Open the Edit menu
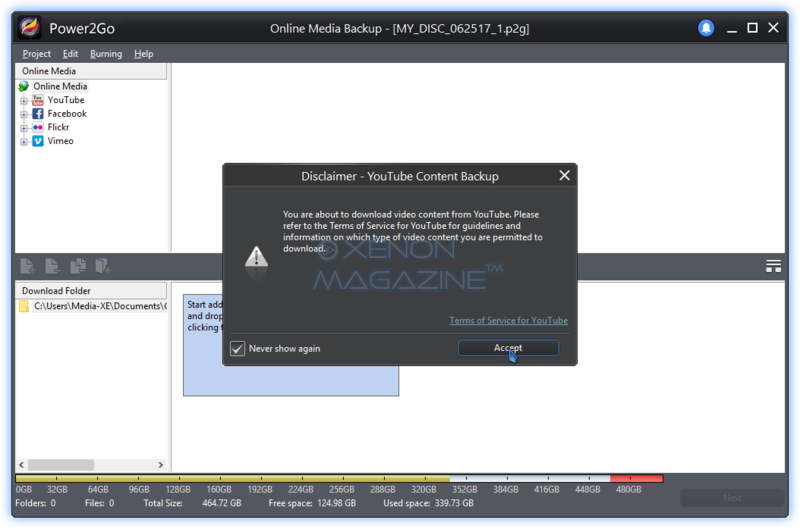Screen dimensions: 800x529 click(x=70, y=54)
